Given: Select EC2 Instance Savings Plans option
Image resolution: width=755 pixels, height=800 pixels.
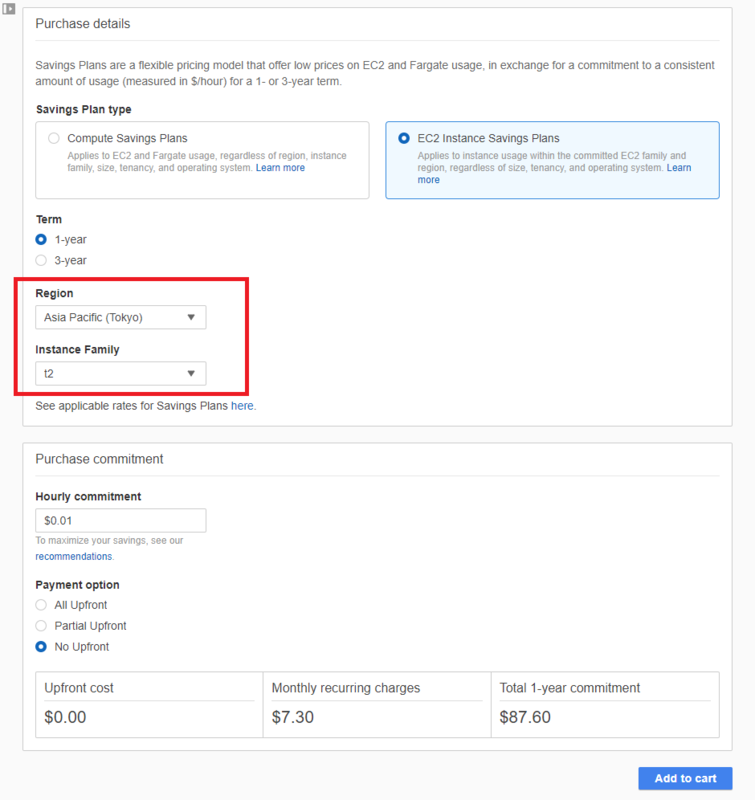Looking at the screenshot, I should 404,138.
